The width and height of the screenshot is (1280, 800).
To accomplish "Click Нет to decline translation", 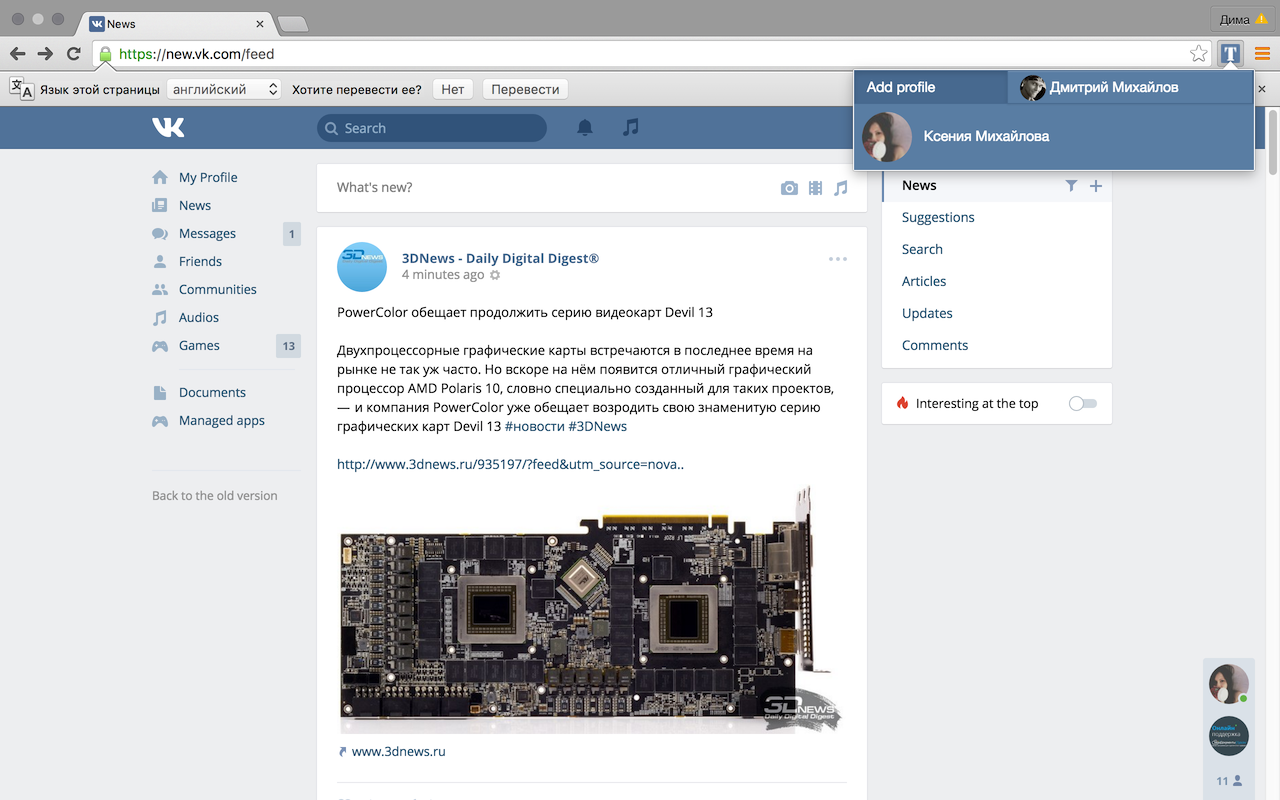I will coord(453,89).
